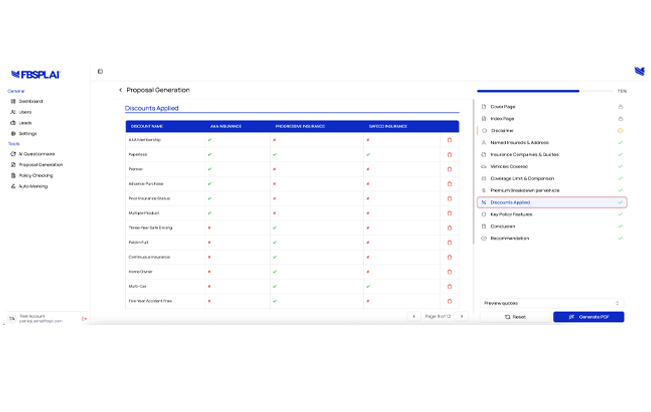
Task: Click the FBSPL AI logo in sidebar
Action: pos(36,75)
